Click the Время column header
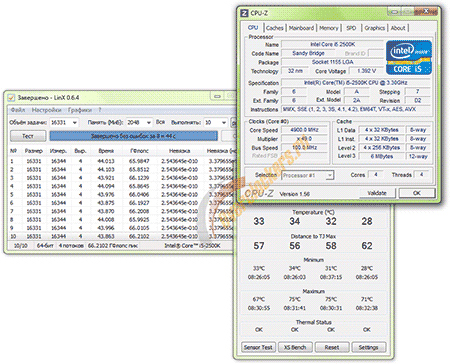Screen dimensions: 450x364 [106, 151]
